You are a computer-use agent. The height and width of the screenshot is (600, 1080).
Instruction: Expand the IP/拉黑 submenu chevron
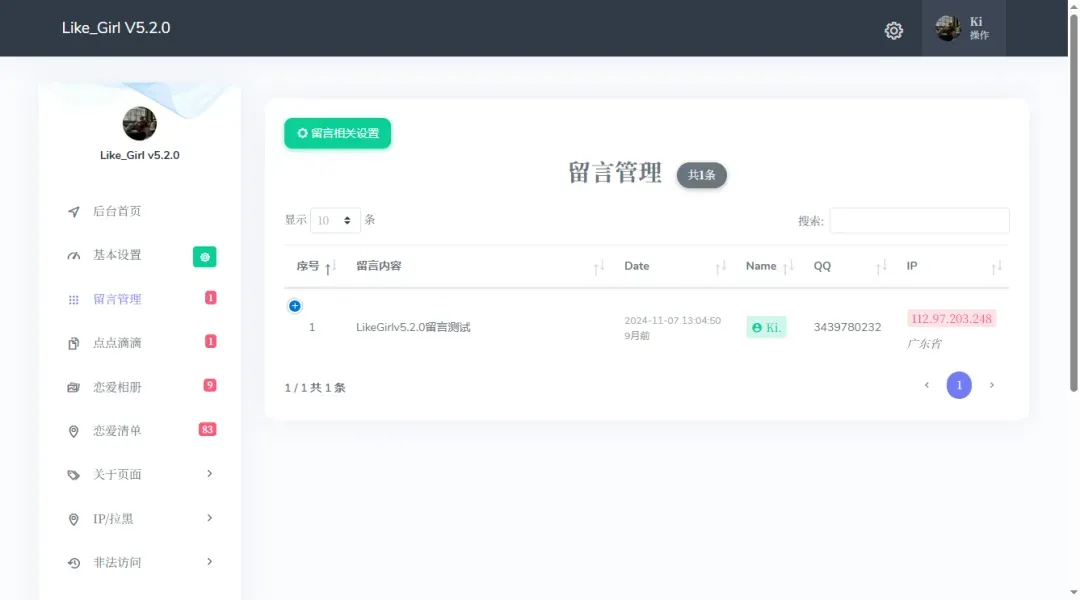click(x=209, y=517)
